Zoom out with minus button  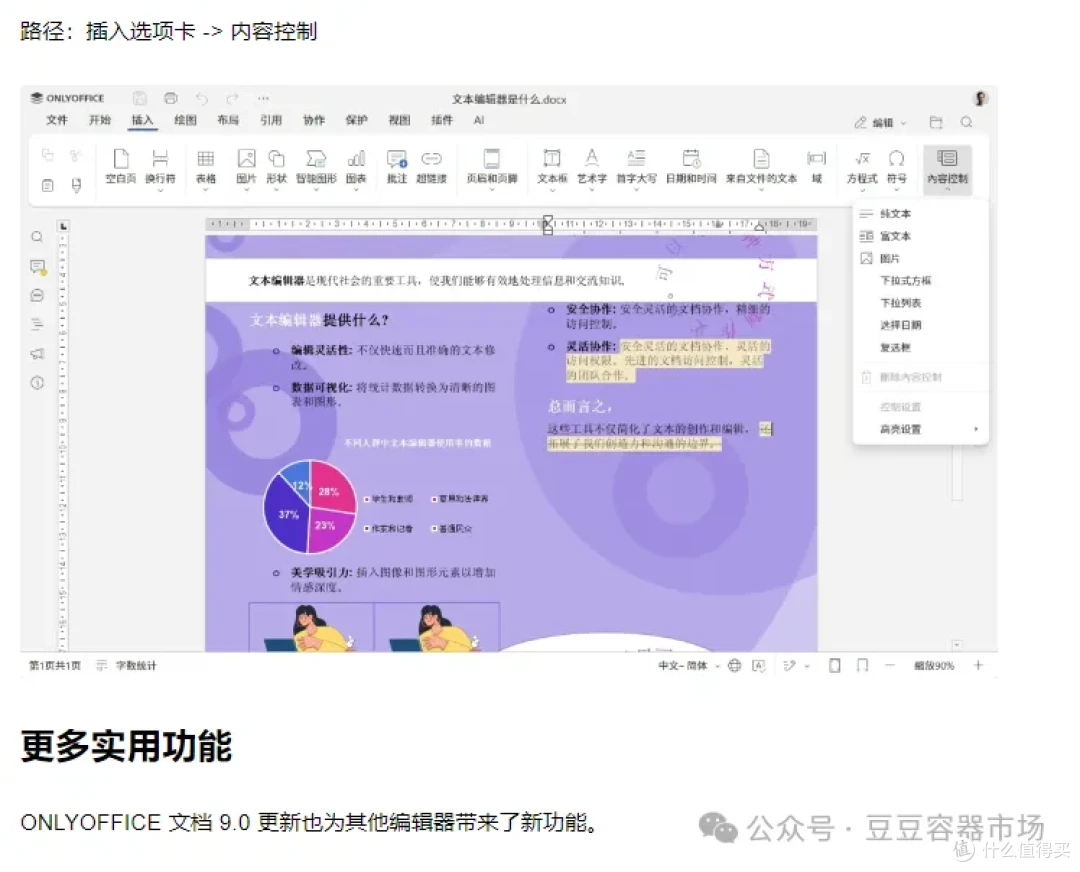pos(890,665)
